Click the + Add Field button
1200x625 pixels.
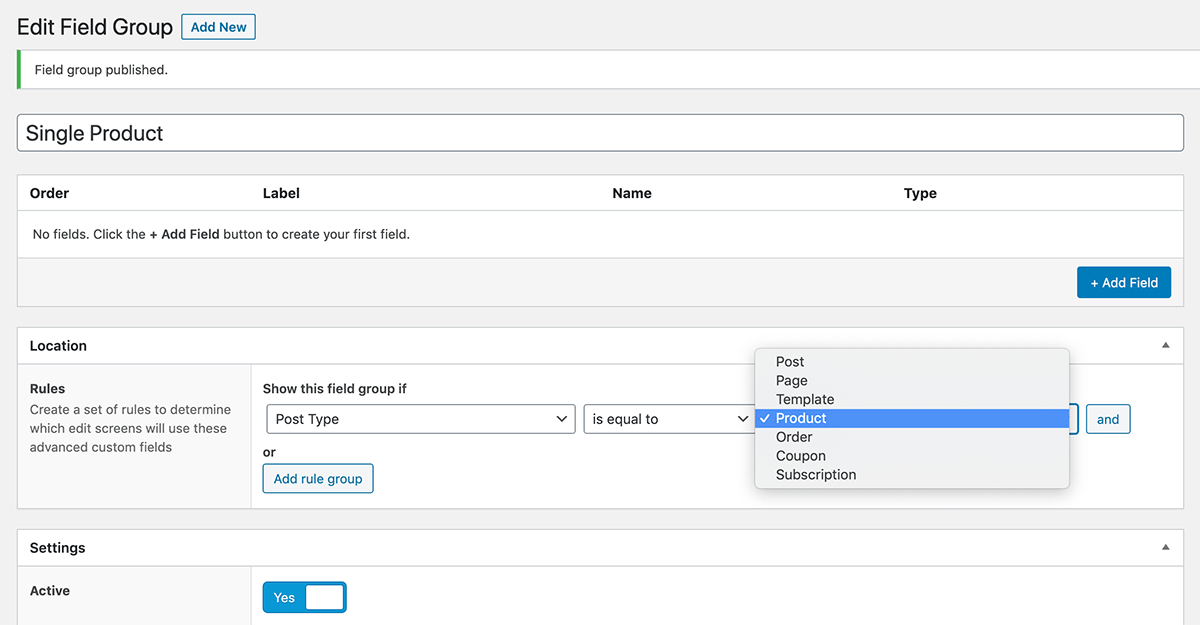tap(1123, 283)
